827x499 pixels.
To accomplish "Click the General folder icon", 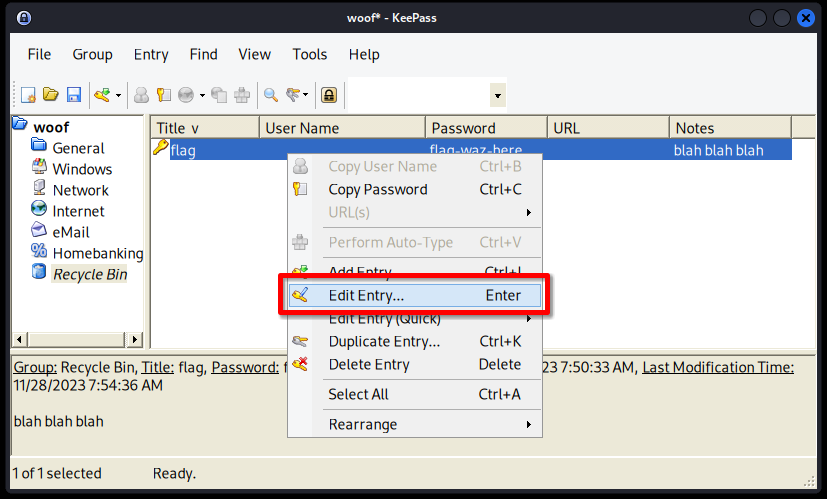I will tap(39, 144).
